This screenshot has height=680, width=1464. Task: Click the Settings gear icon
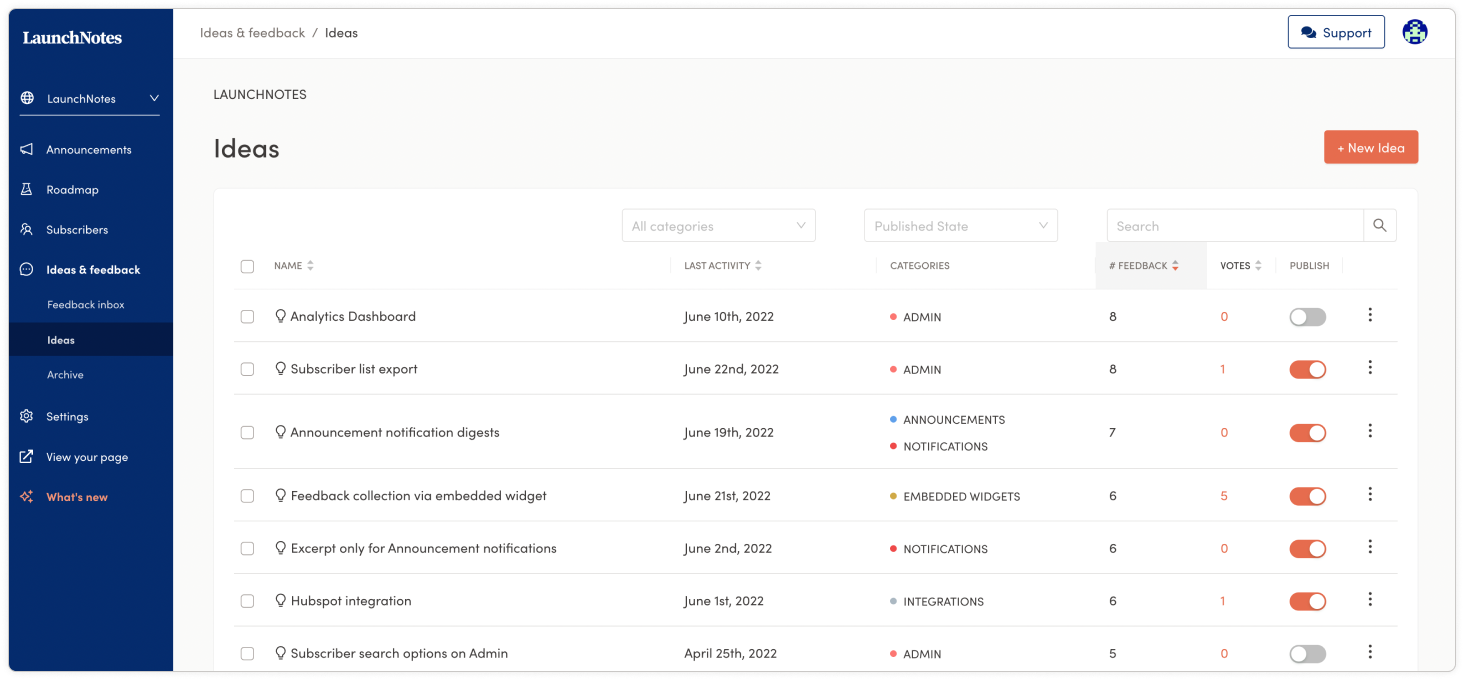tap(27, 416)
